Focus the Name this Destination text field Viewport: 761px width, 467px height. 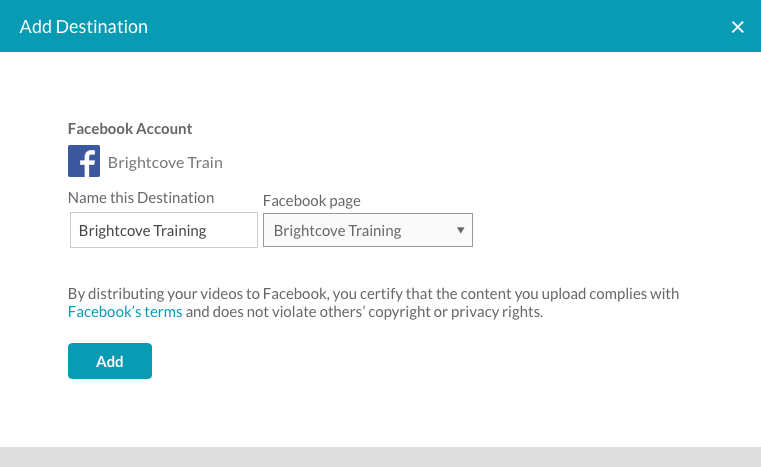[164, 230]
